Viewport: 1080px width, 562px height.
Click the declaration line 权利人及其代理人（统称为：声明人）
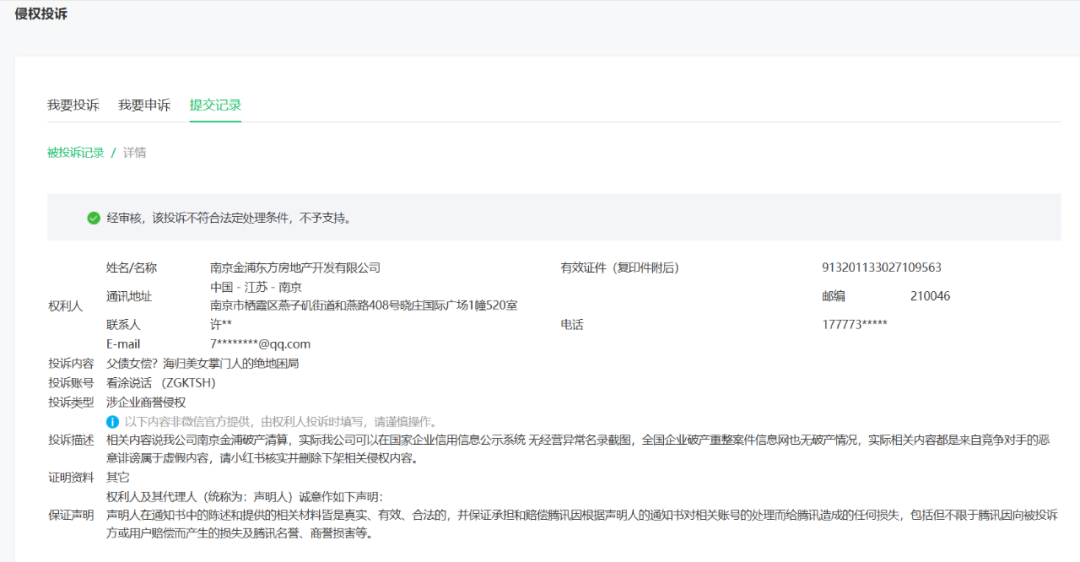[x=245, y=497]
